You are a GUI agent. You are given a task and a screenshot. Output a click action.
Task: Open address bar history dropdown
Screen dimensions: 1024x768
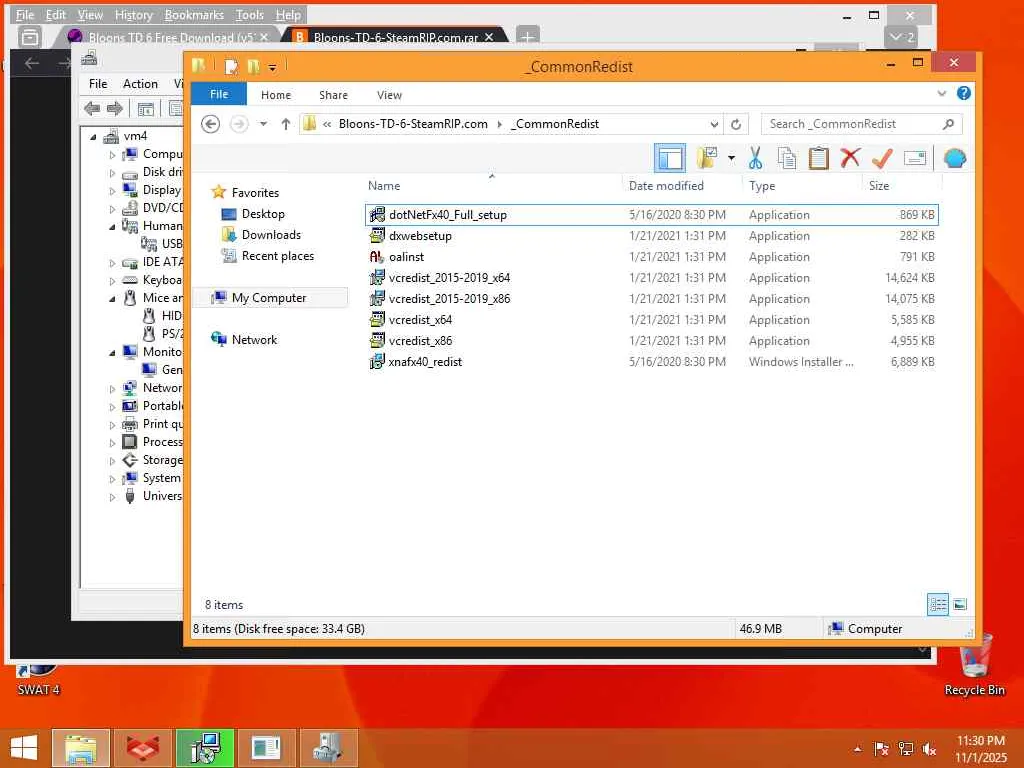coord(714,124)
